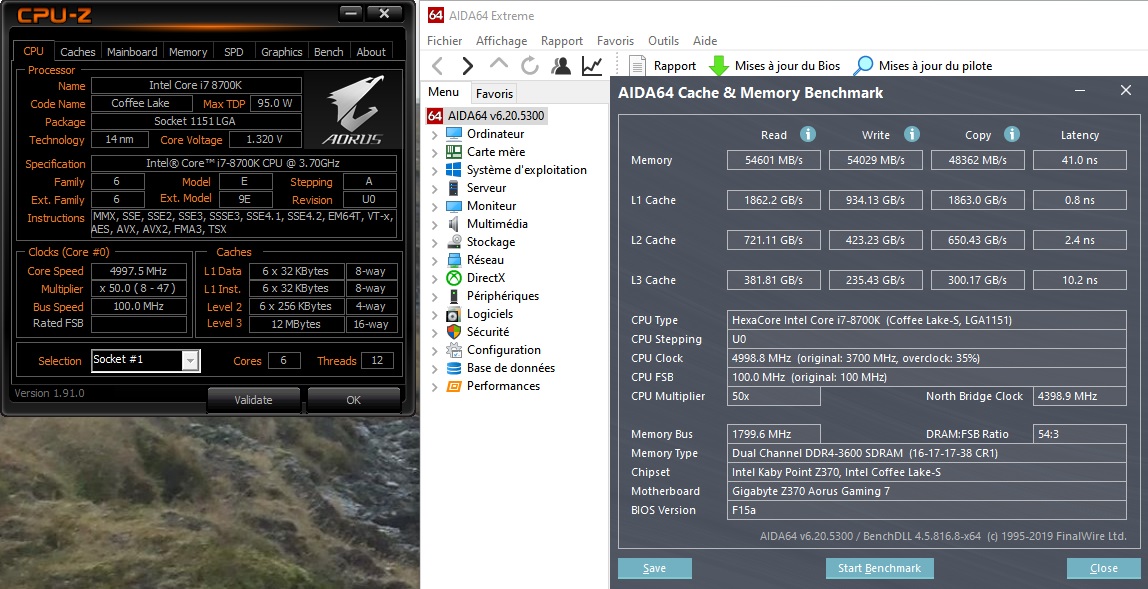Expand the Stockage tree node
The image size is (1148, 589).
tap(435, 242)
